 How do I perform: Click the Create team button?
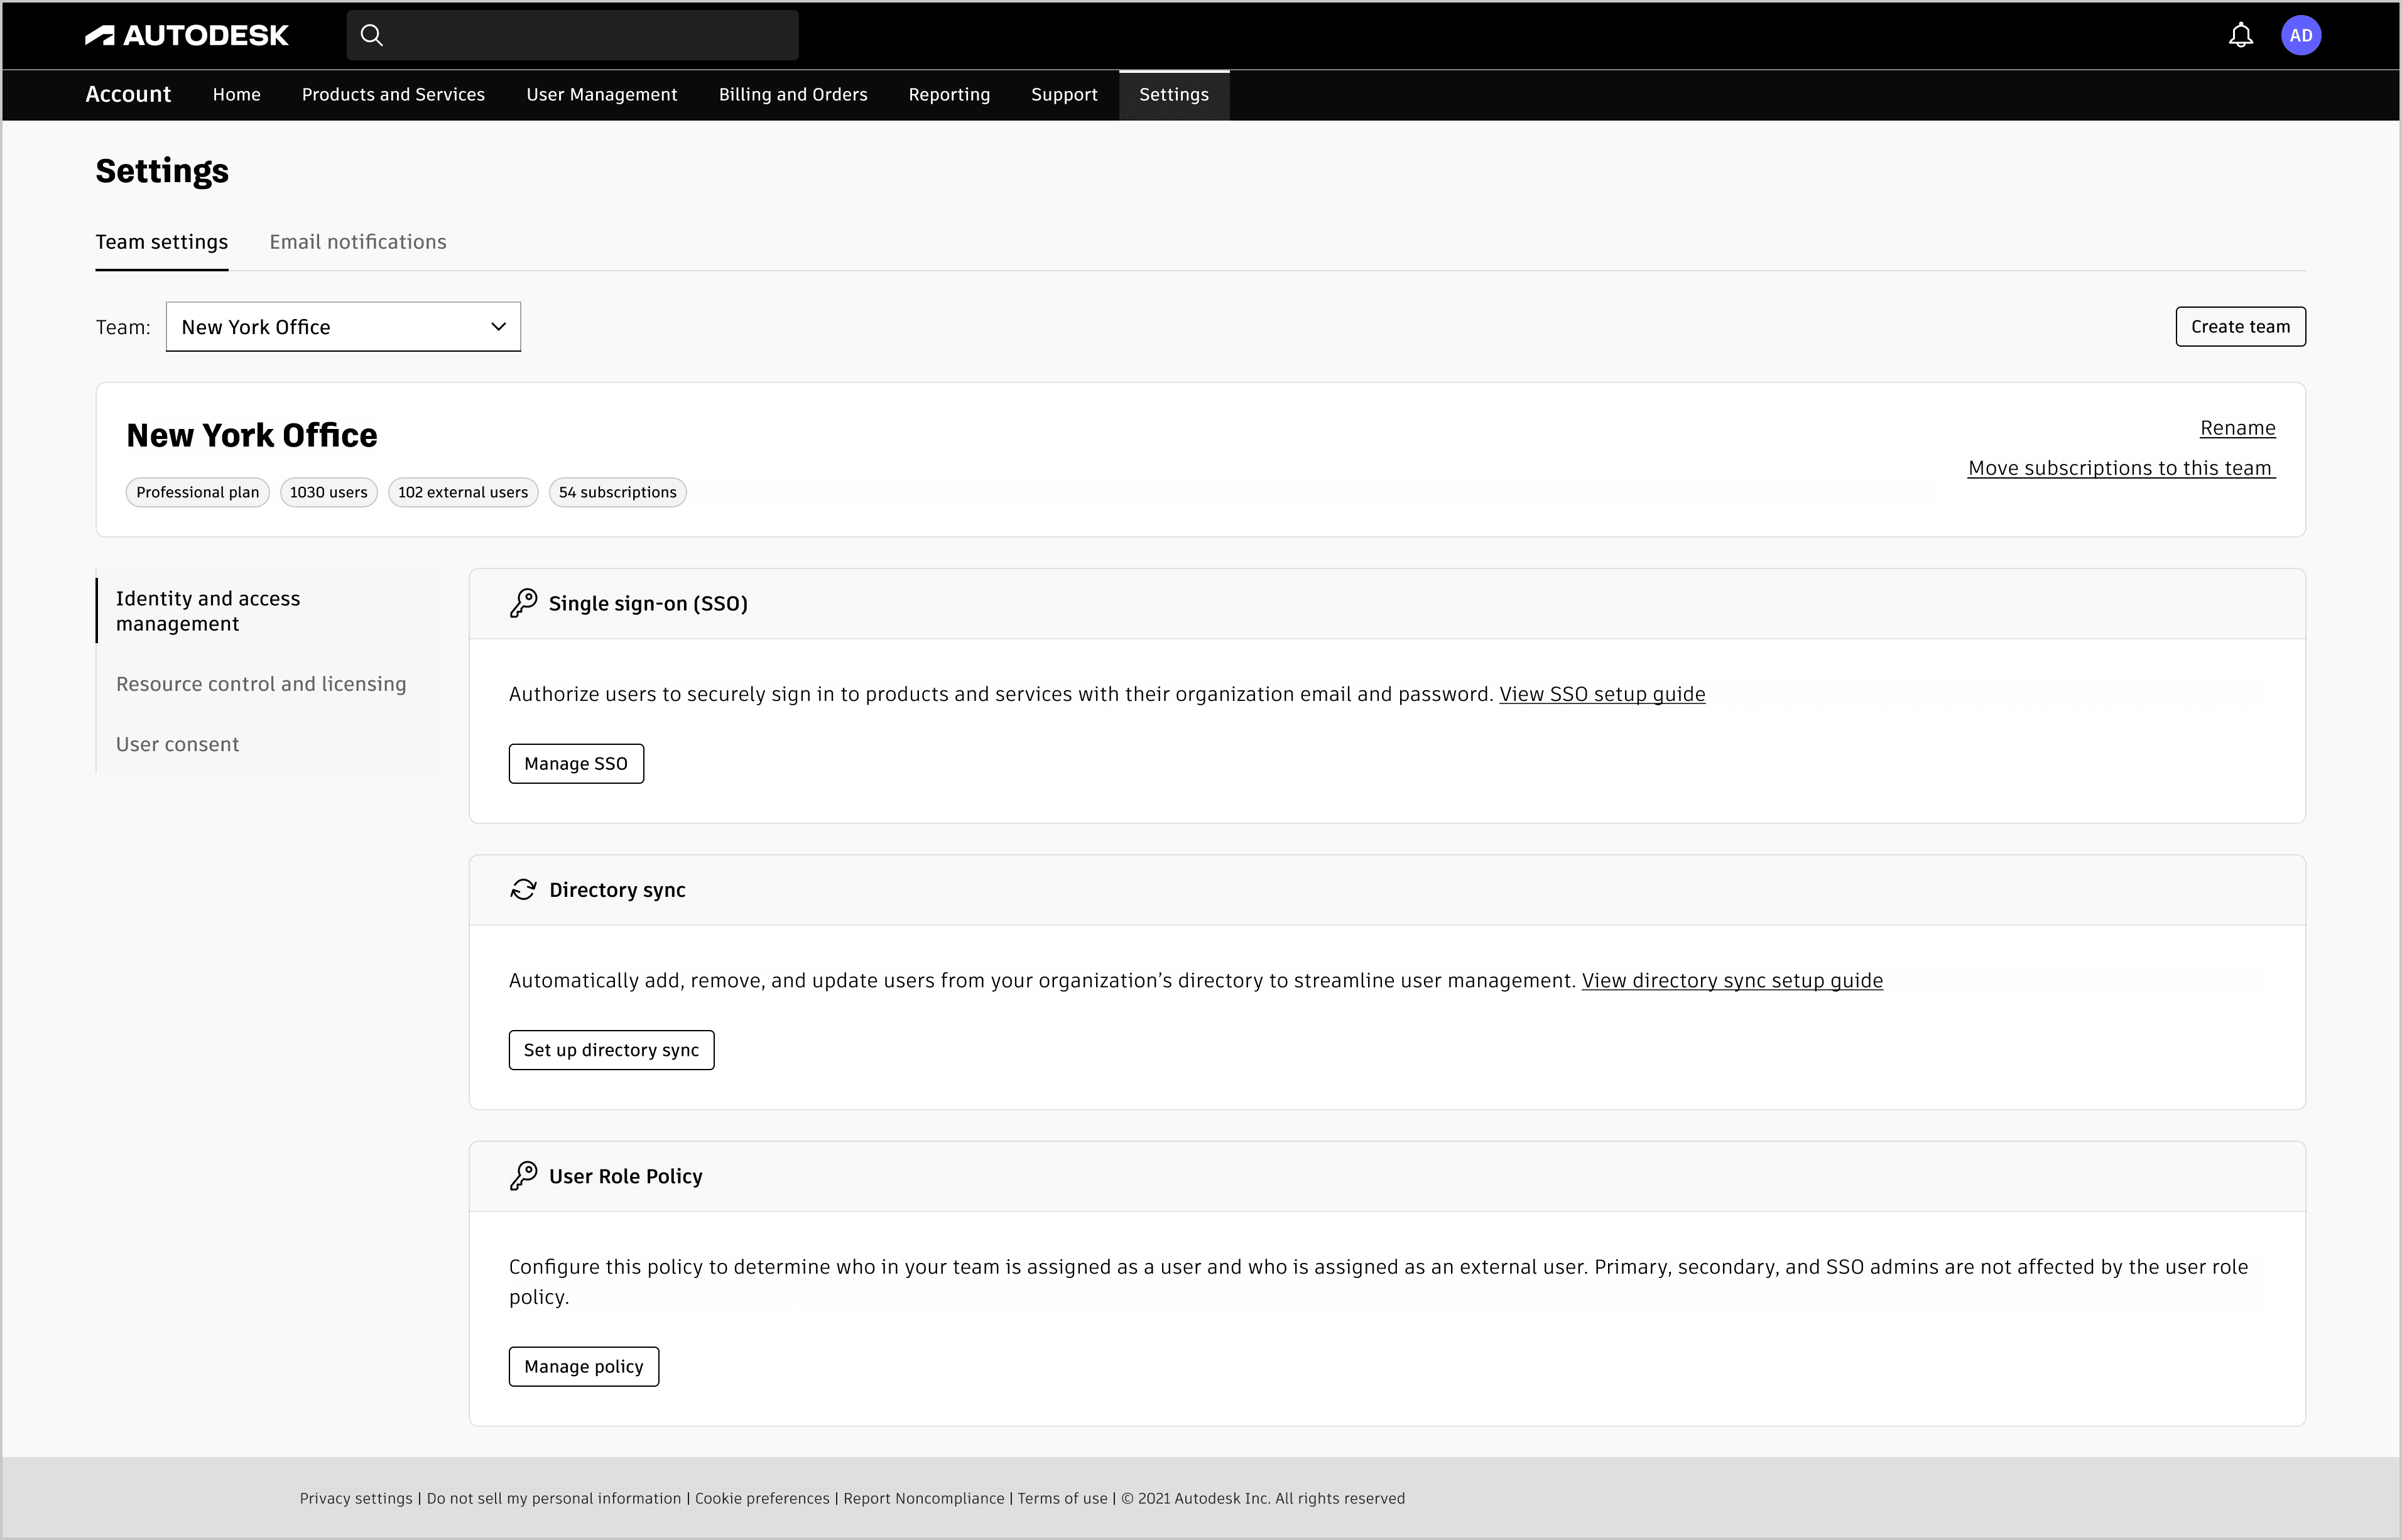pyautogui.click(x=2240, y=327)
